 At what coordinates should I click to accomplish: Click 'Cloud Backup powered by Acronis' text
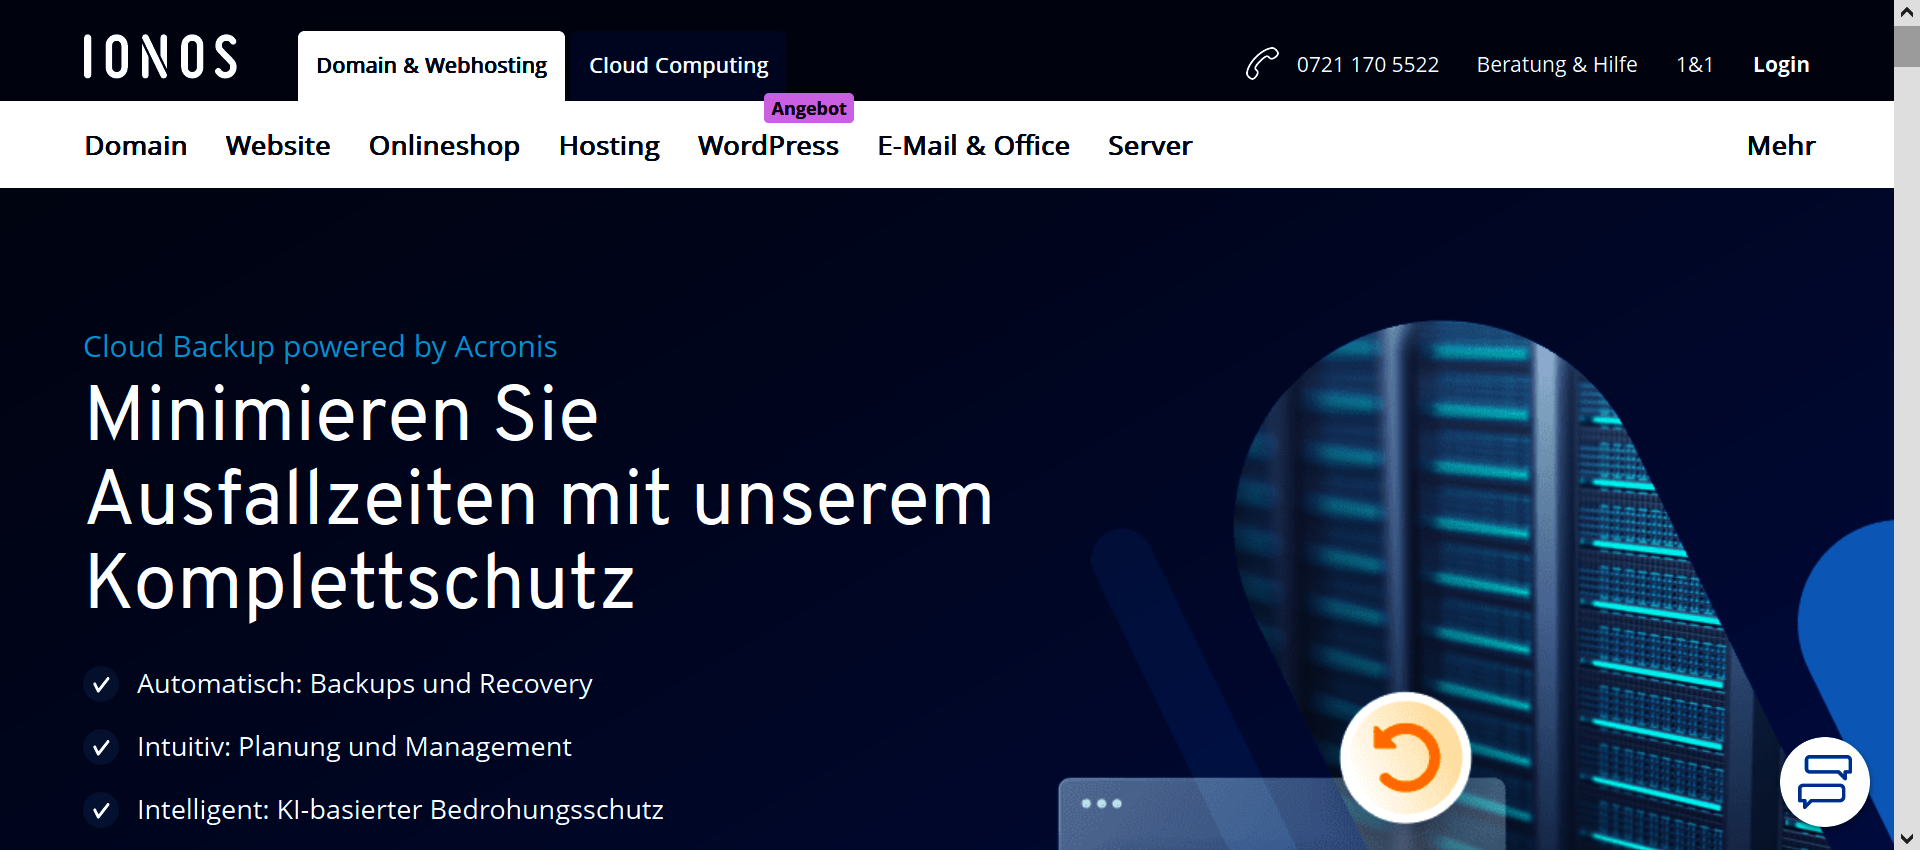pyautogui.click(x=320, y=347)
